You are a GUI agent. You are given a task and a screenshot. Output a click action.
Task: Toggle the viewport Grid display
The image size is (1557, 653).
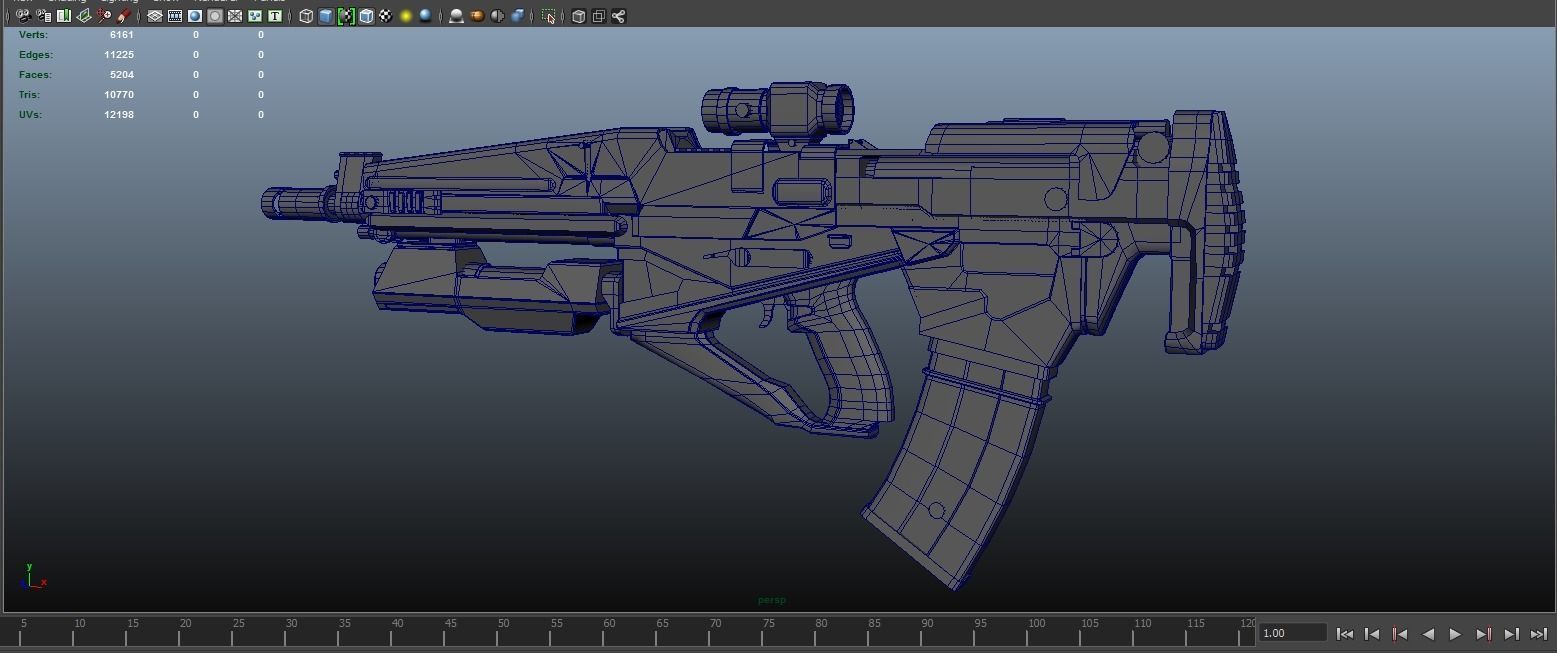155,16
